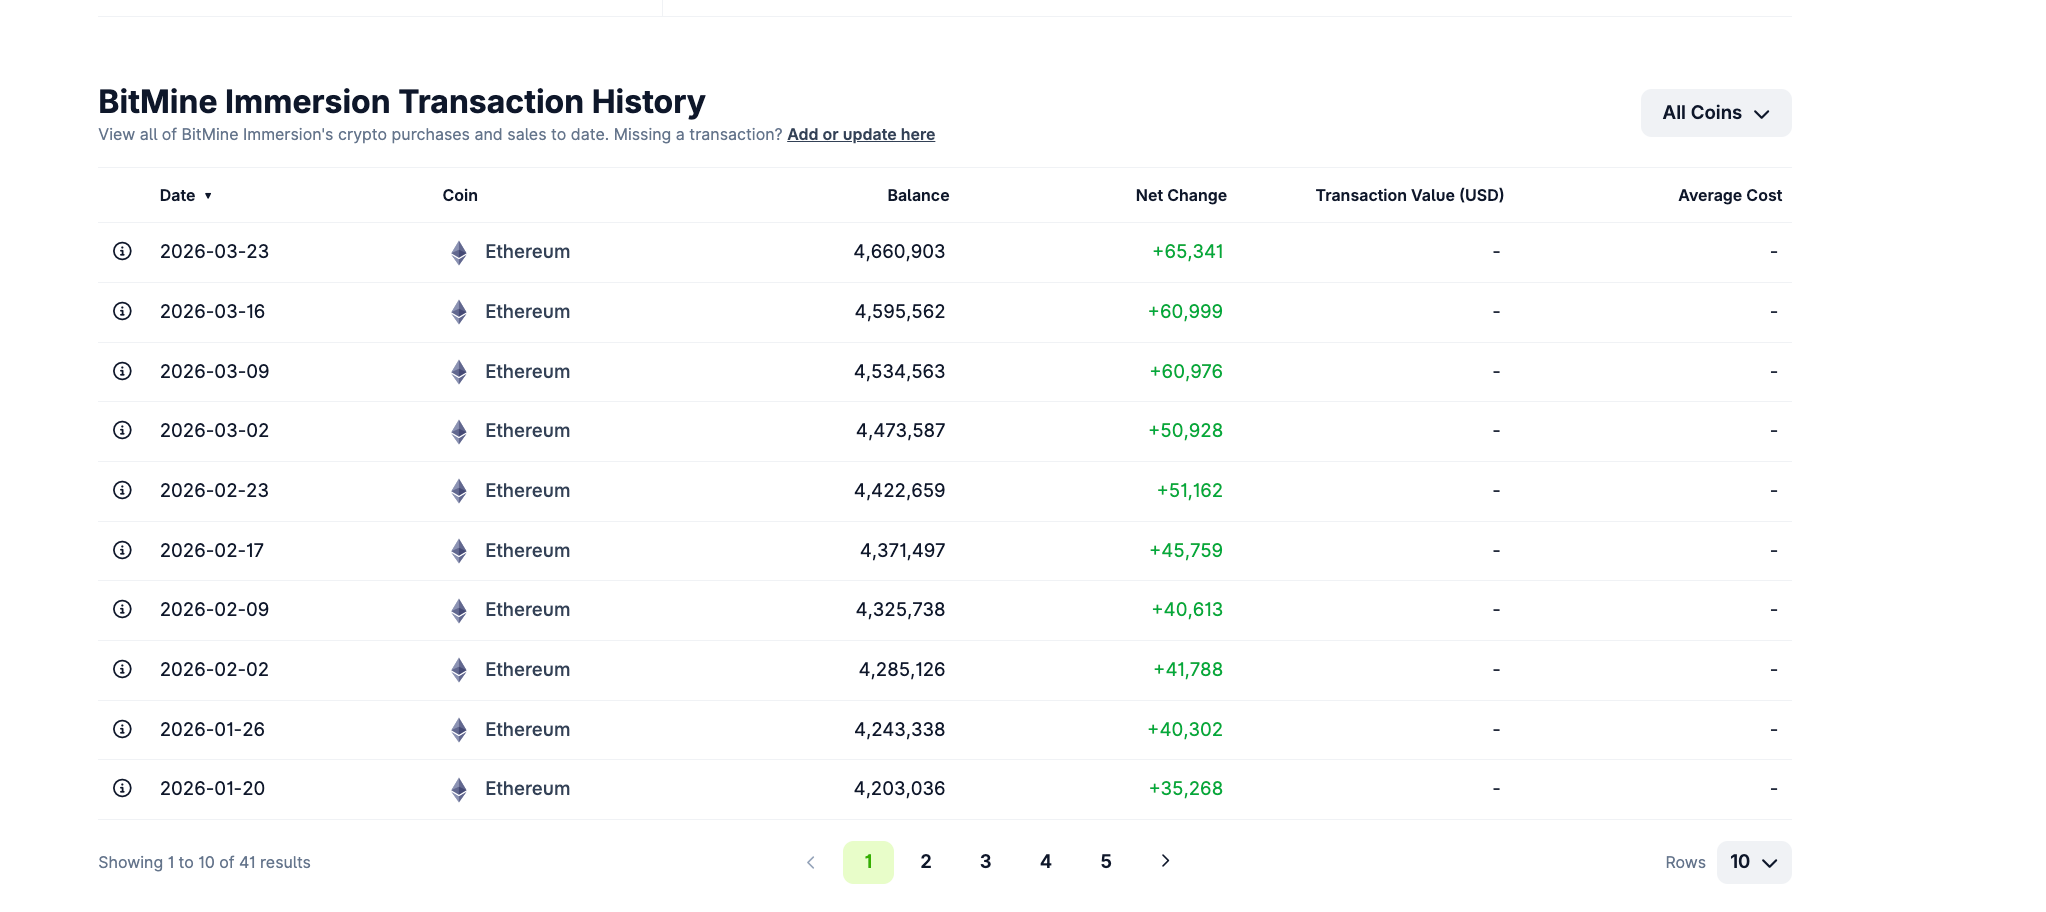Click info icon next to 2026-02-02
The height and width of the screenshot is (912, 2046).
click(122, 669)
